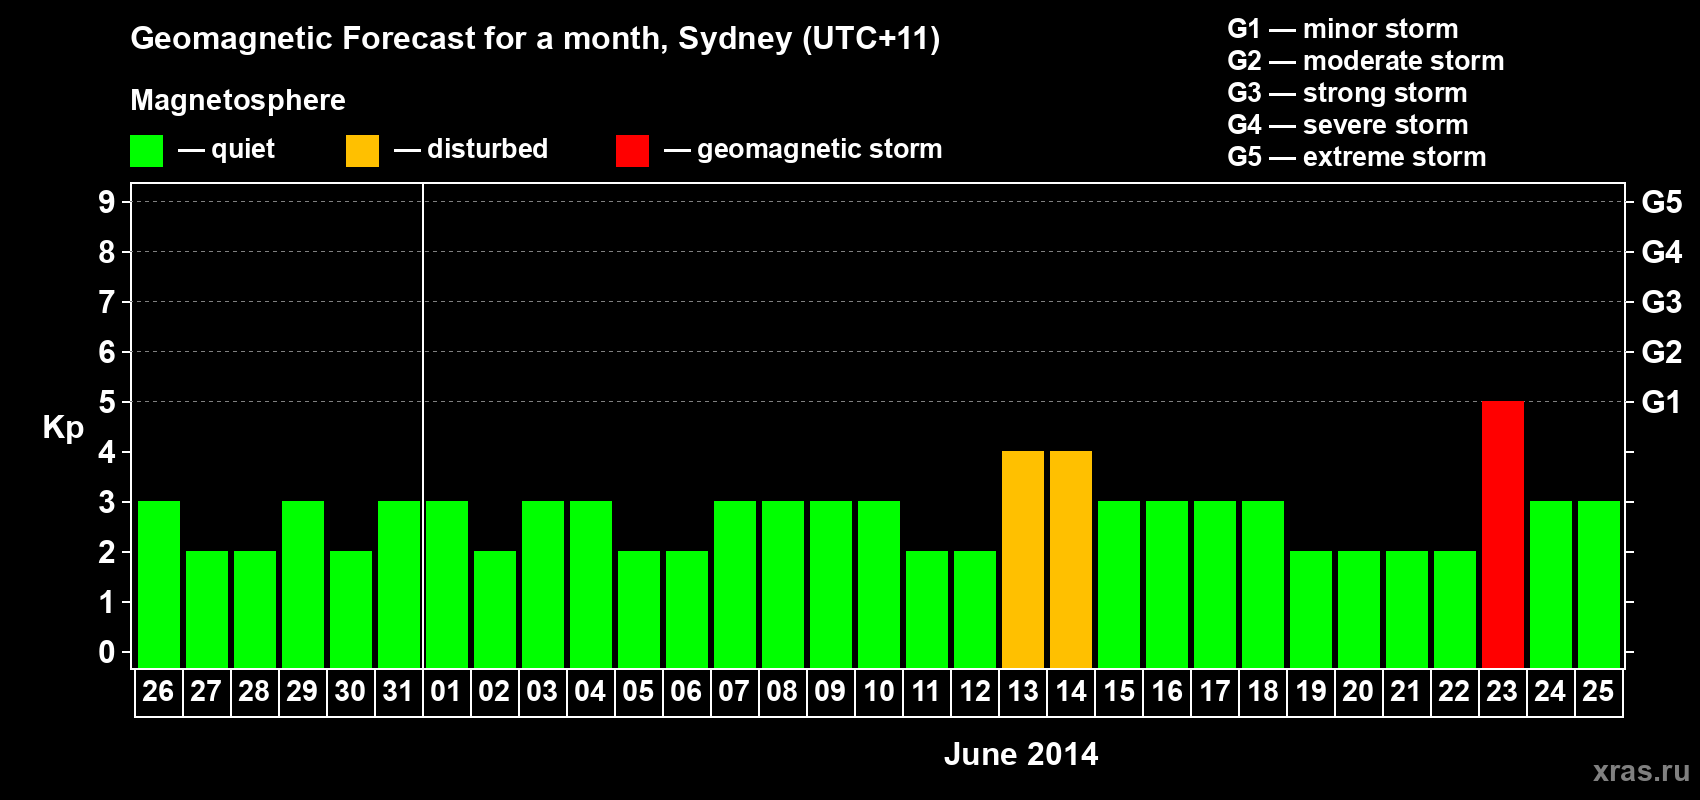Select the green bar for day 05
The image size is (1700, 800).
pyautogui.click(x=639, y=609)
